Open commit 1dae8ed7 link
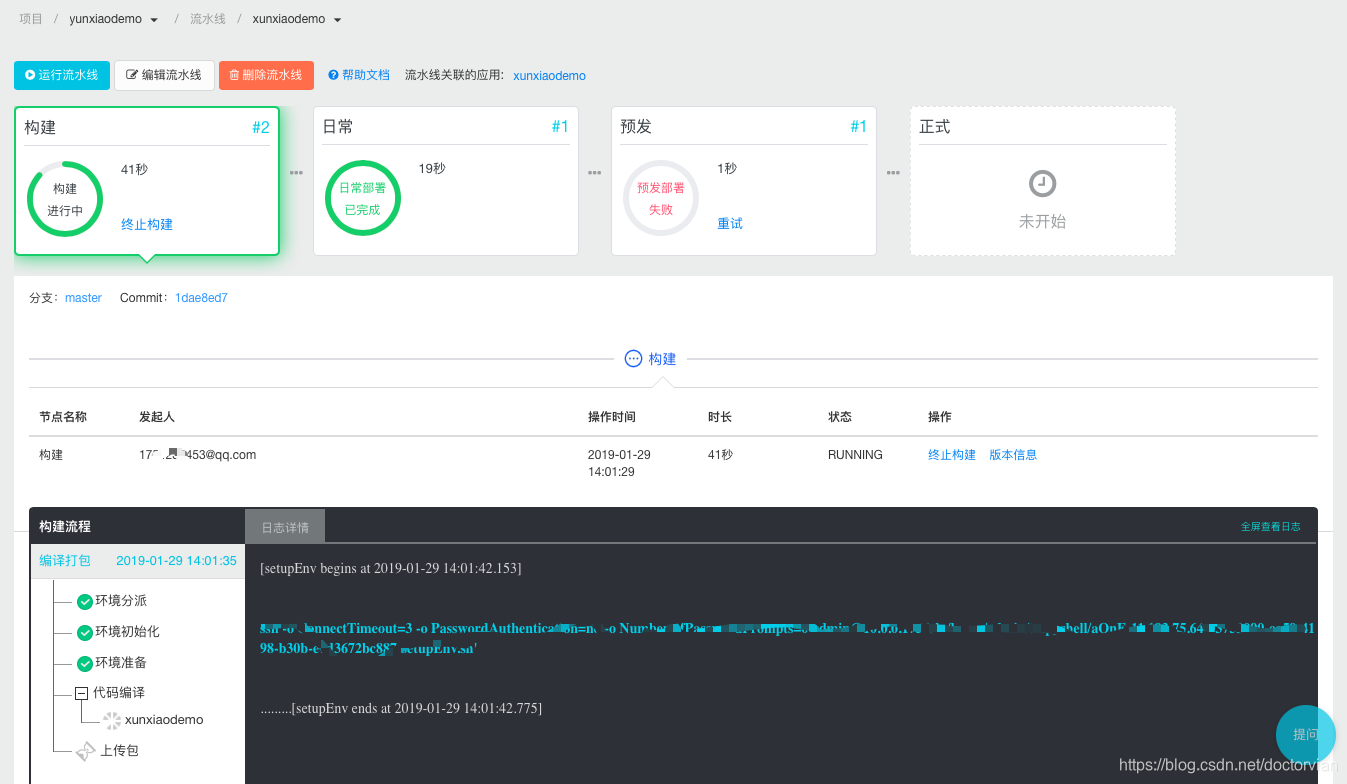The height and width of the screenshot is (784, 1347). (201, 298)
